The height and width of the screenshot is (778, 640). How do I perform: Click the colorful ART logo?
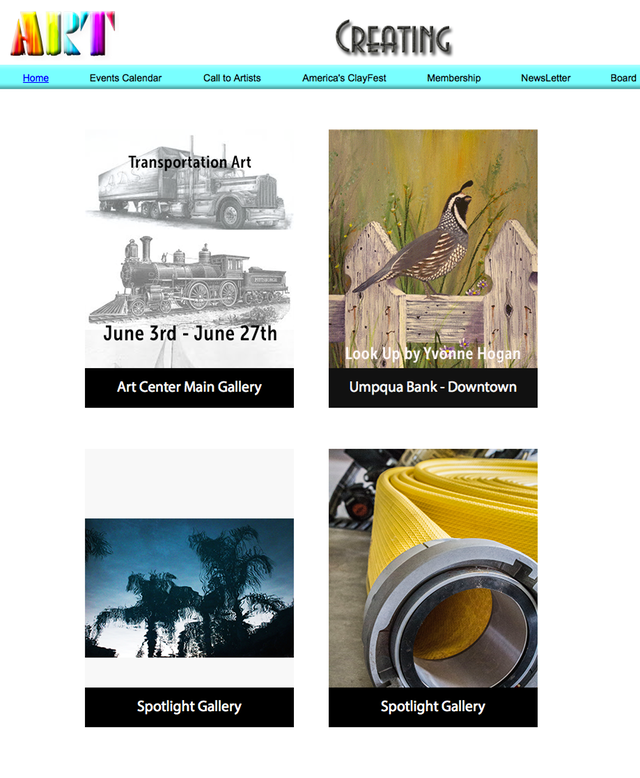(63, 33)
